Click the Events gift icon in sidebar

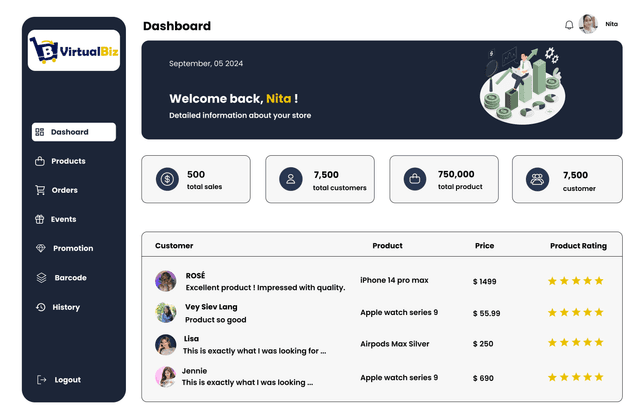(40, 219)
